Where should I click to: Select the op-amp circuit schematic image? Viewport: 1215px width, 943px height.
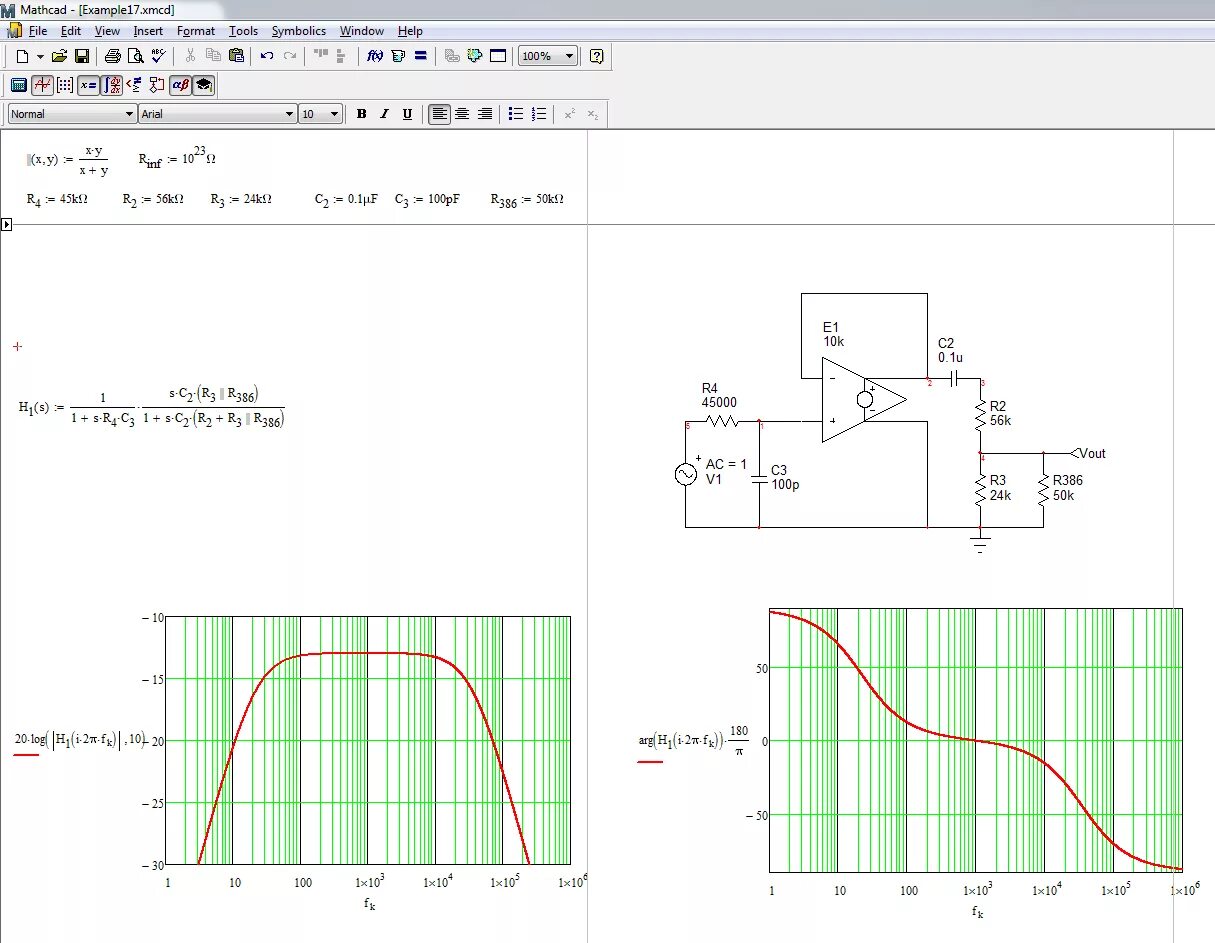click(x=890, y=424)
